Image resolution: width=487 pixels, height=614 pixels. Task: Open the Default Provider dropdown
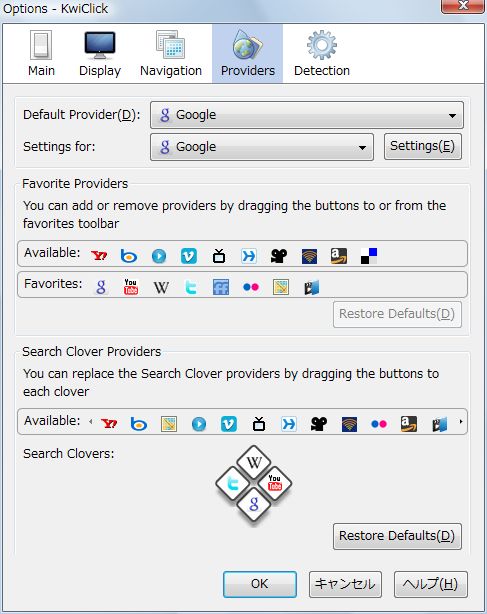coord(307,115)
